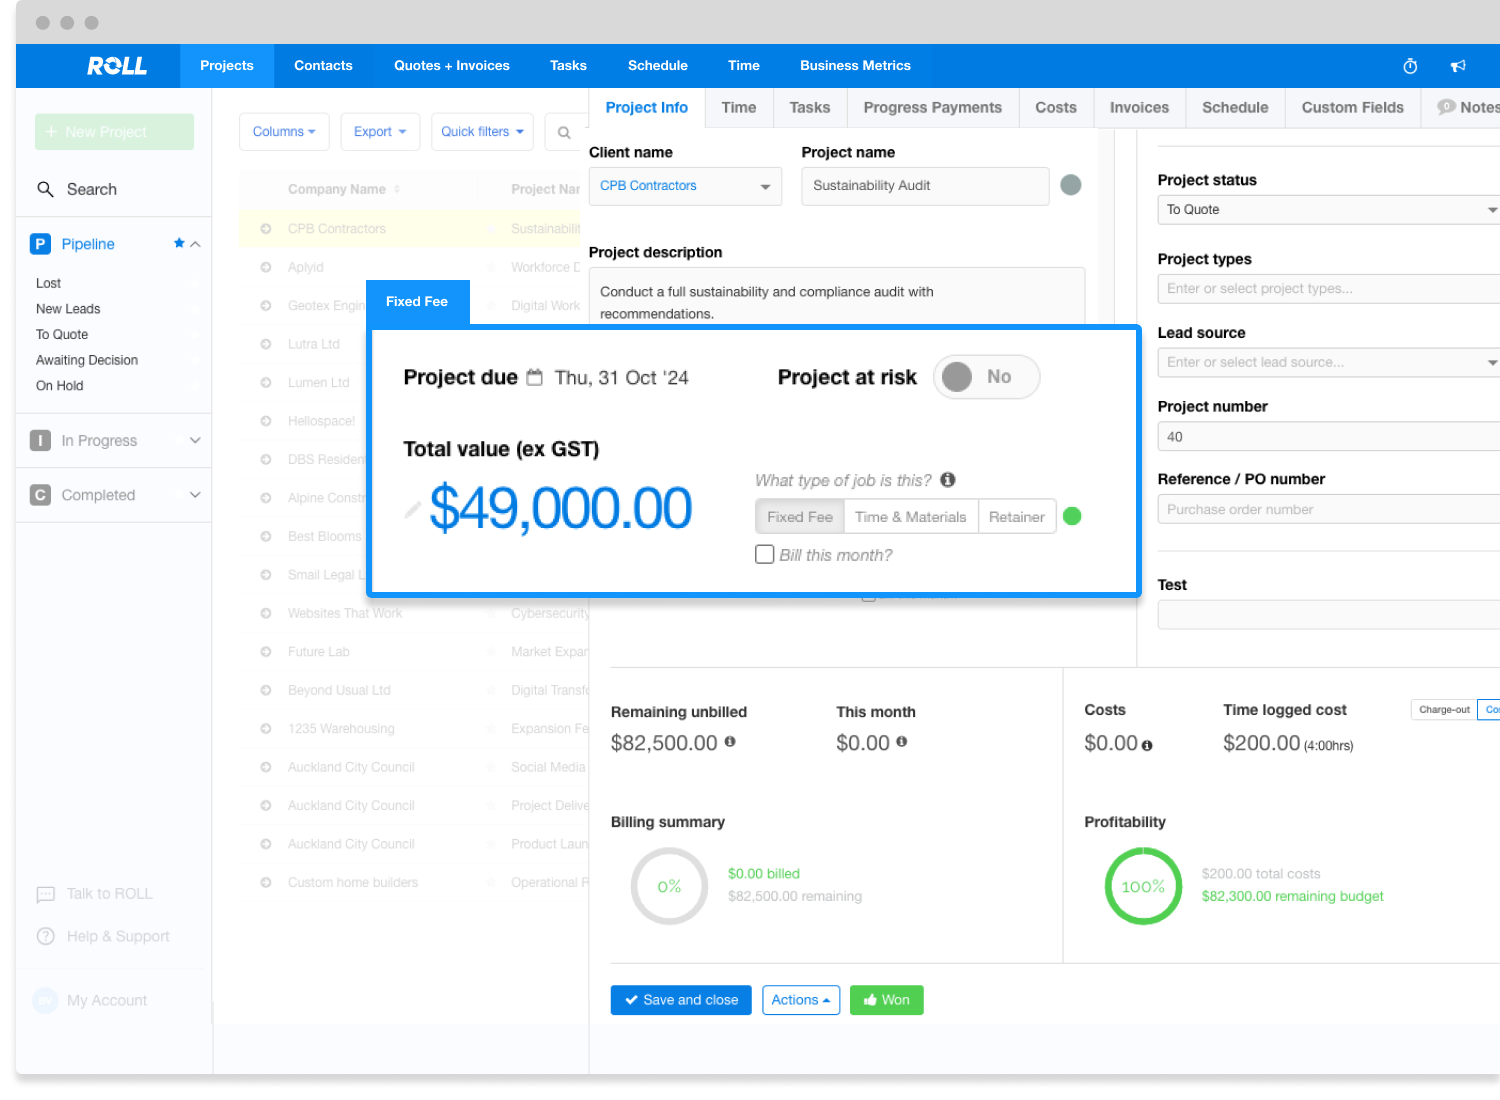Viewport: 1500px width, 1100px height.
Task: Click the Save and close button
Action: point(681,1000)
